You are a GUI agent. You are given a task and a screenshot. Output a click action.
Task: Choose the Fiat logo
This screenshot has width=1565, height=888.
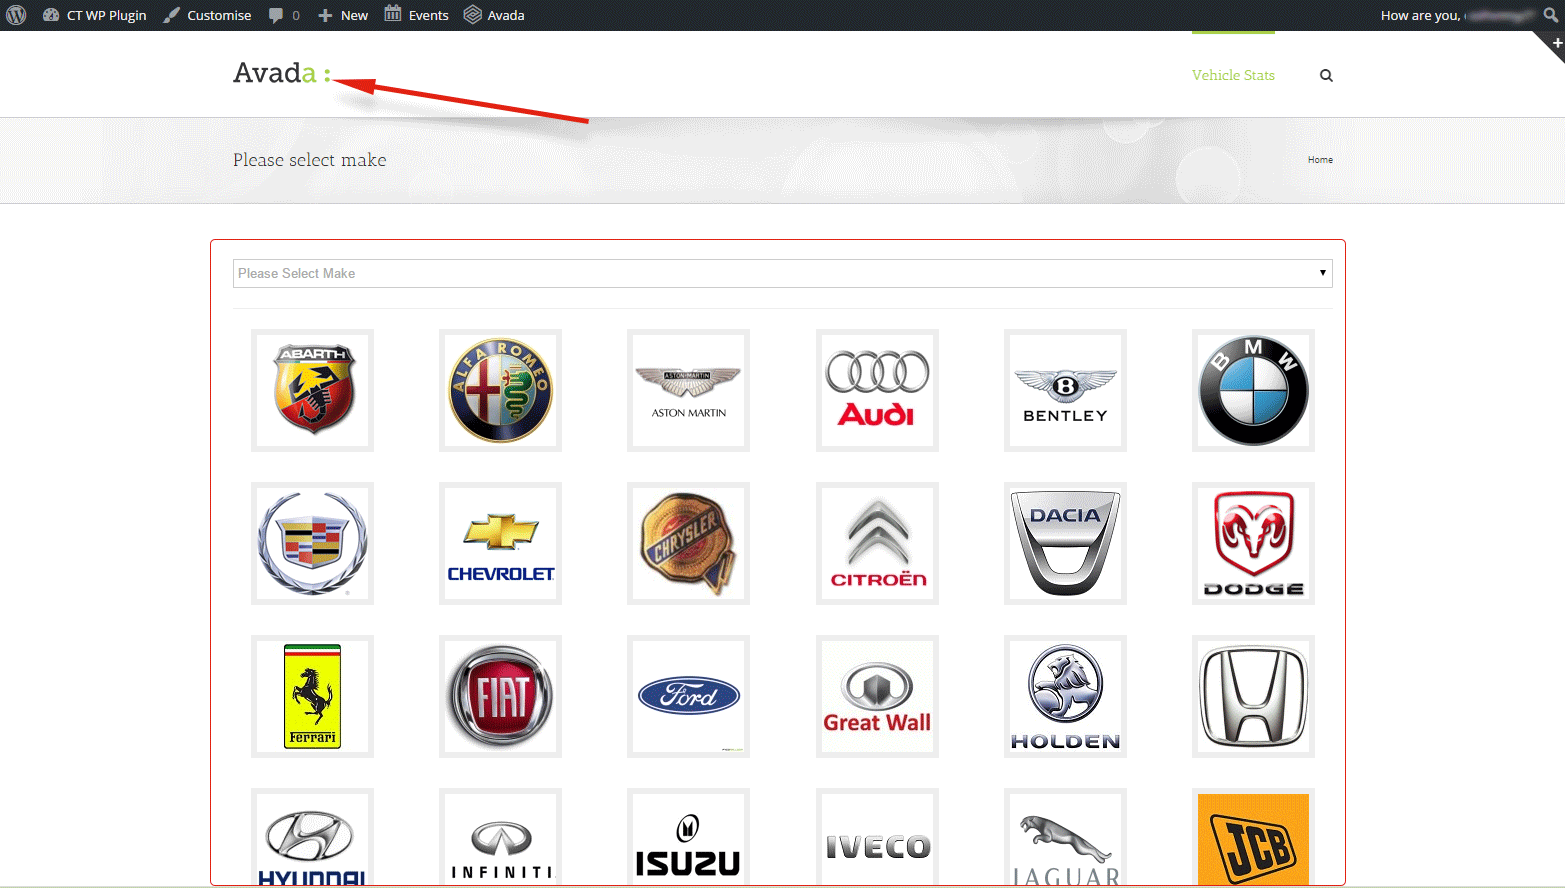500,696
